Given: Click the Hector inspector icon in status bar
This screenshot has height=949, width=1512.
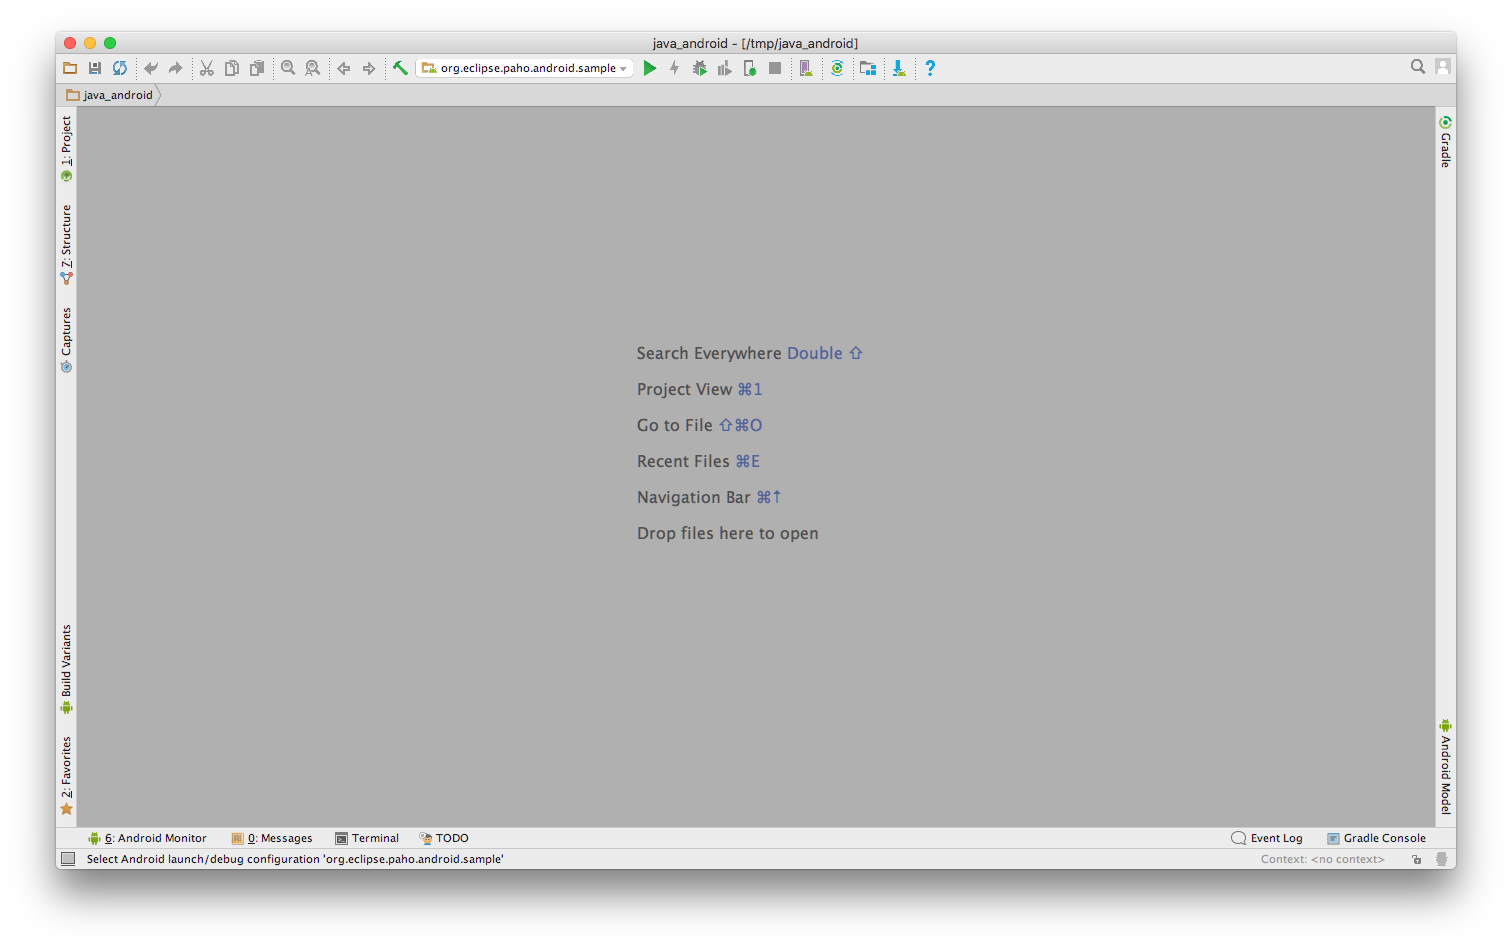Looking at the screenshot, I should point(1441,859).
